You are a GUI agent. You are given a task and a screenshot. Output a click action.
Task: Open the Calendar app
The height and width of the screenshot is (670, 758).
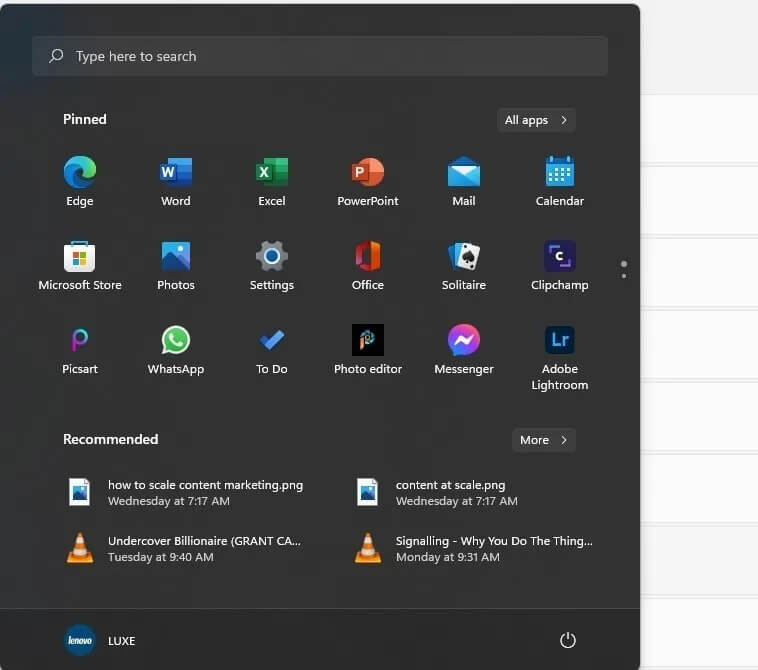pyautogui.click(x=560, y=181)
